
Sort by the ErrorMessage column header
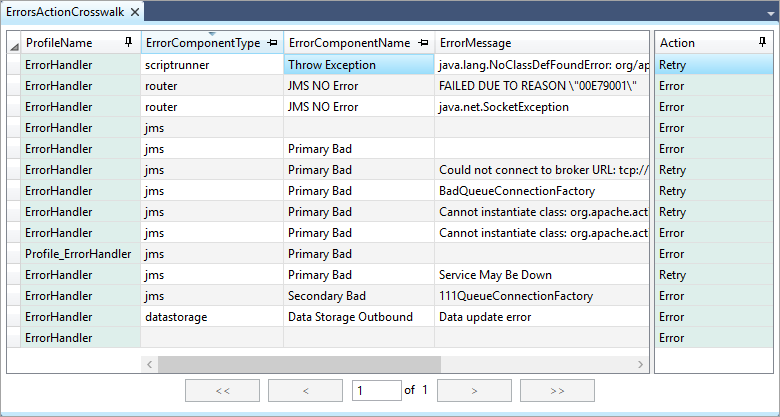[475, 43]
